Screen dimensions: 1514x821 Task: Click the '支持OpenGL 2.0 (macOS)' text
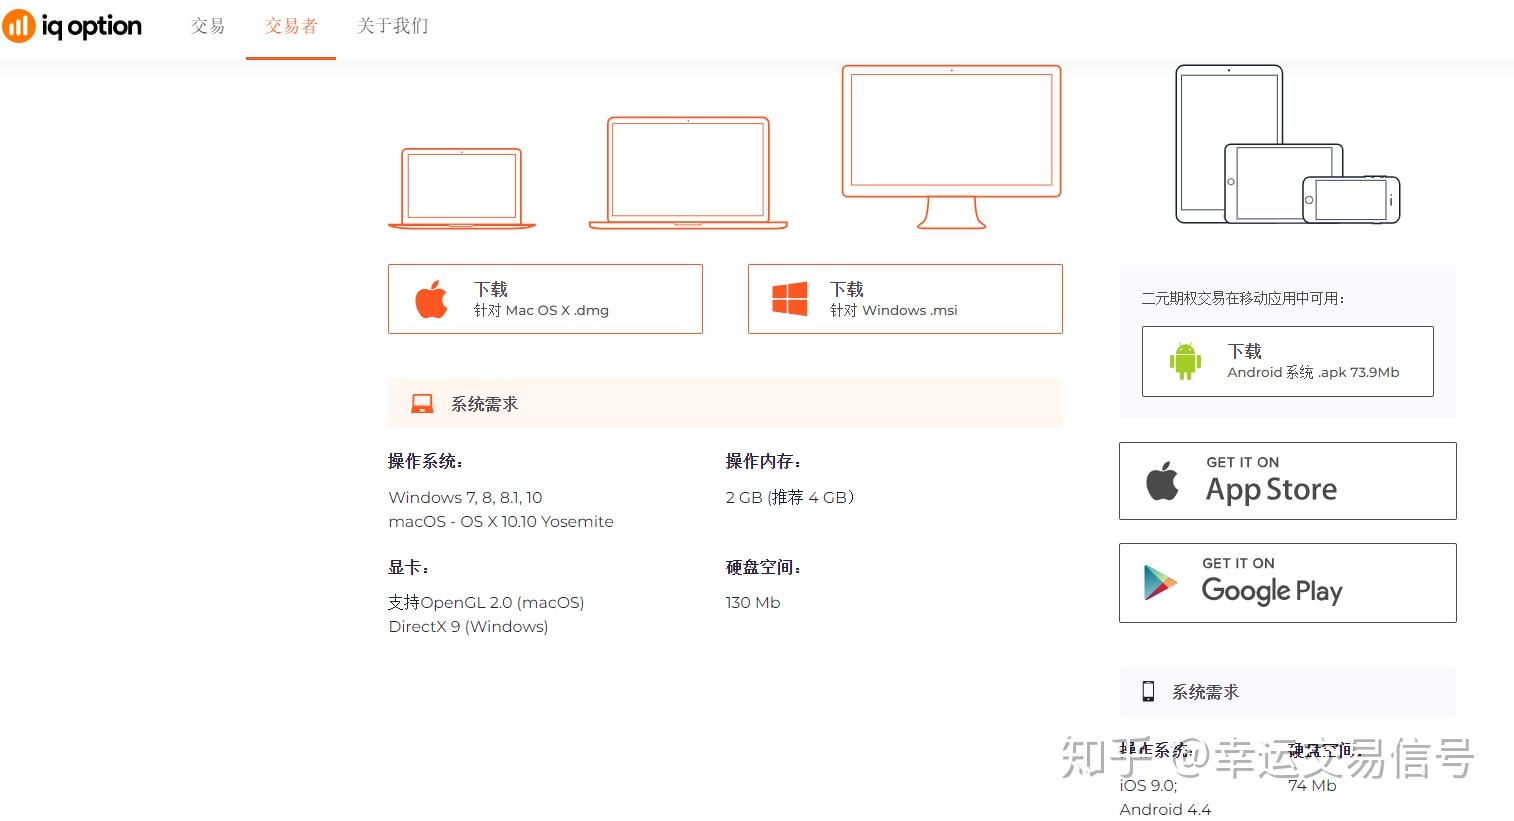tap(486, 602)
